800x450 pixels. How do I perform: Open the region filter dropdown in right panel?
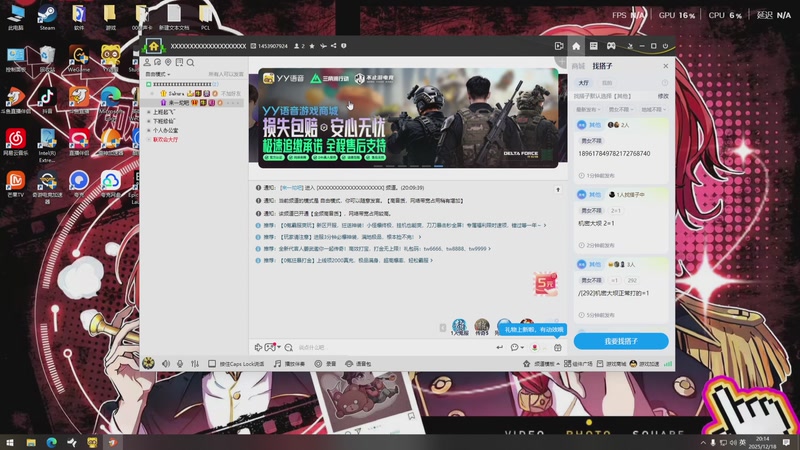click(654, 110)
